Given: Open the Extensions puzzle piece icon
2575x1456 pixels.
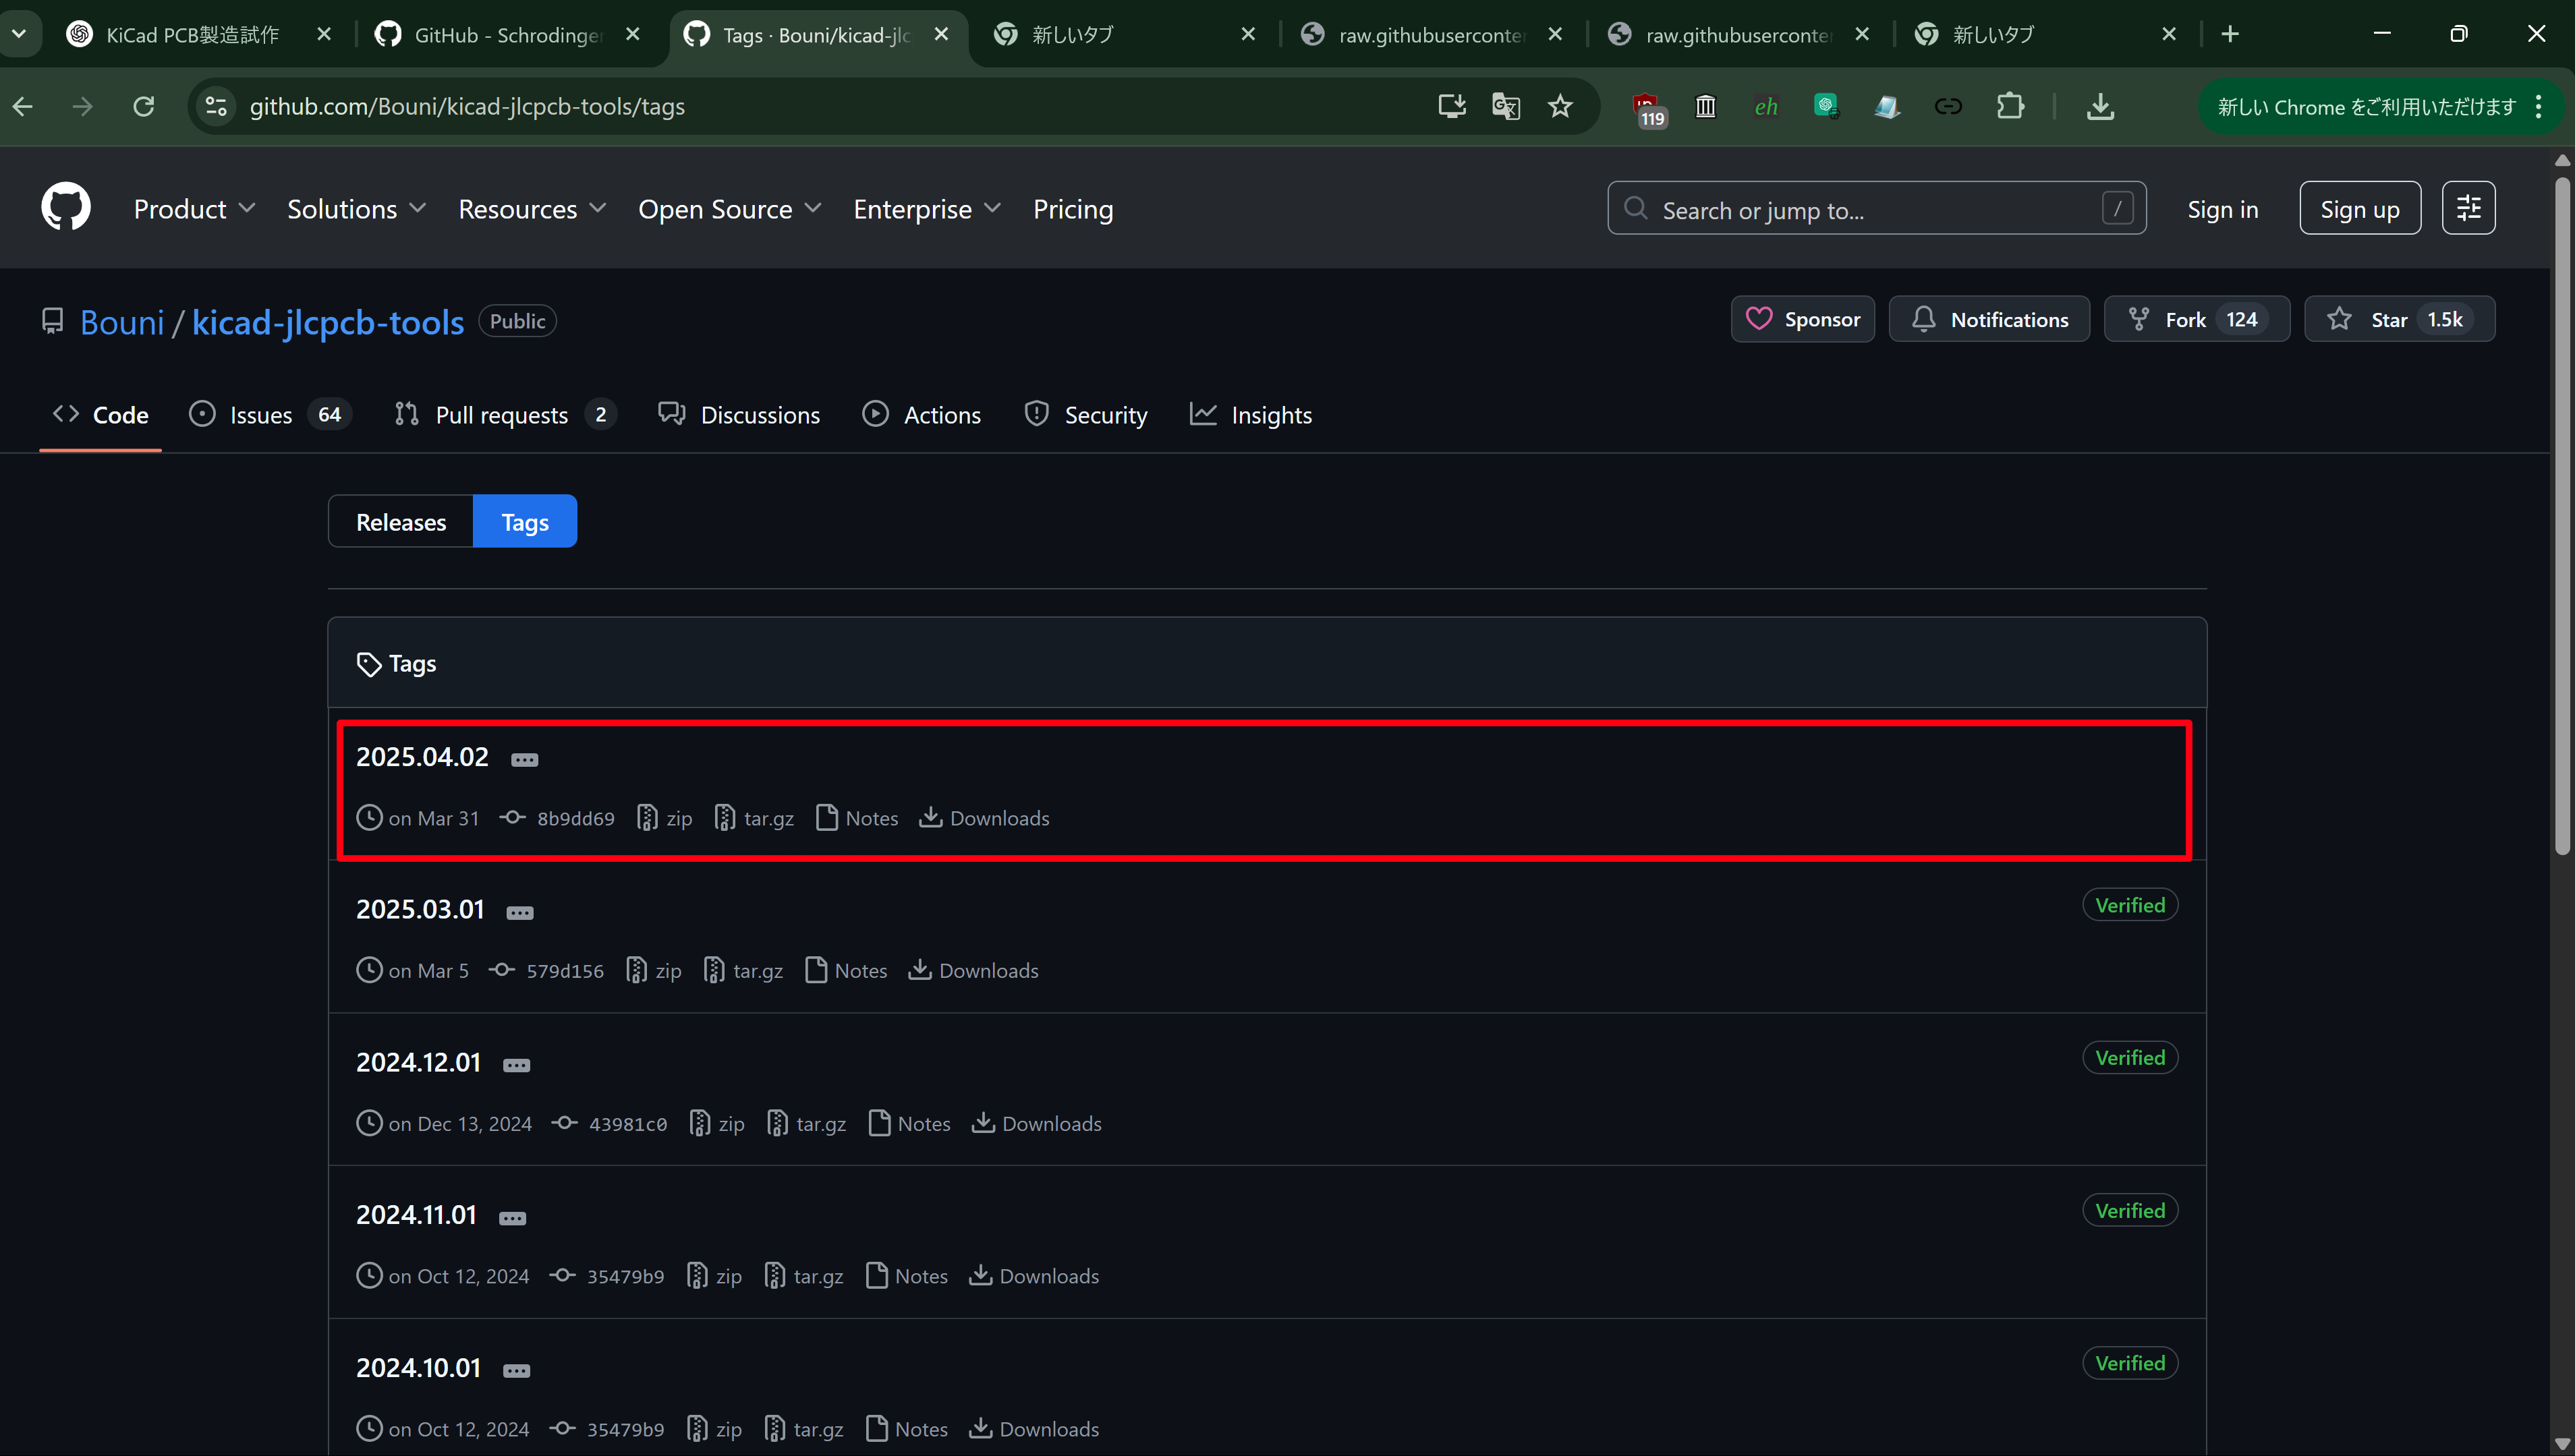Looking at the screenshot, I should (x=2010, y=106).
